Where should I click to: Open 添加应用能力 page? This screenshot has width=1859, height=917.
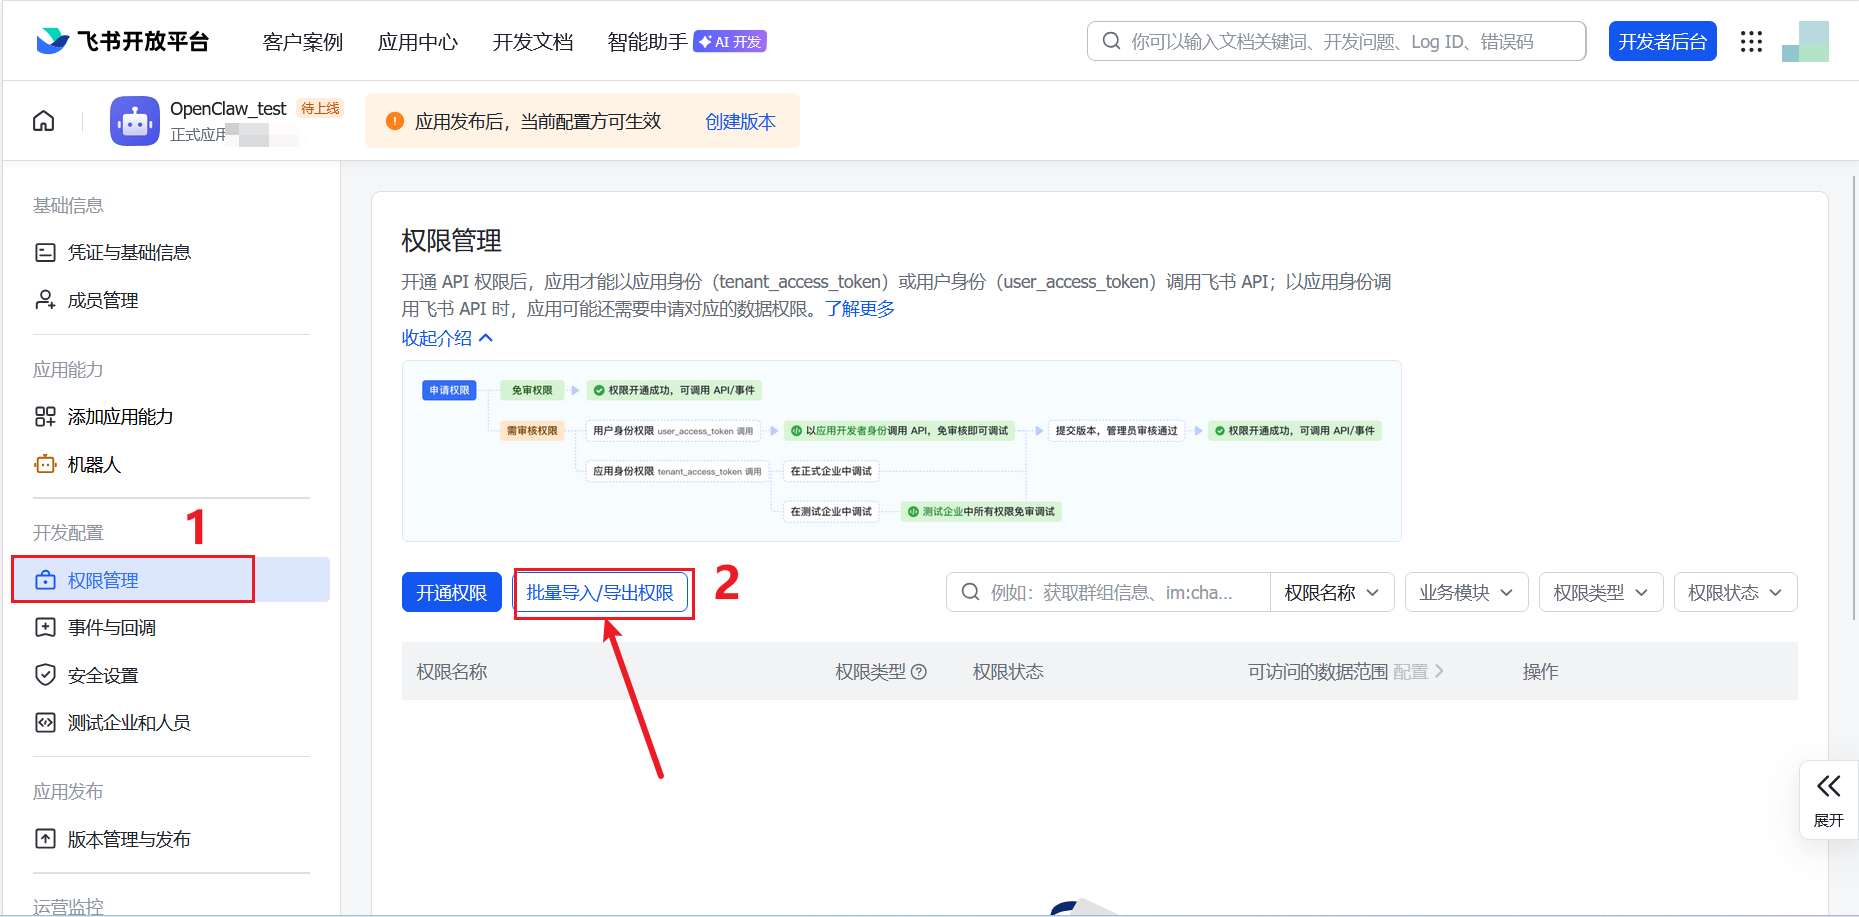point(119,416)
